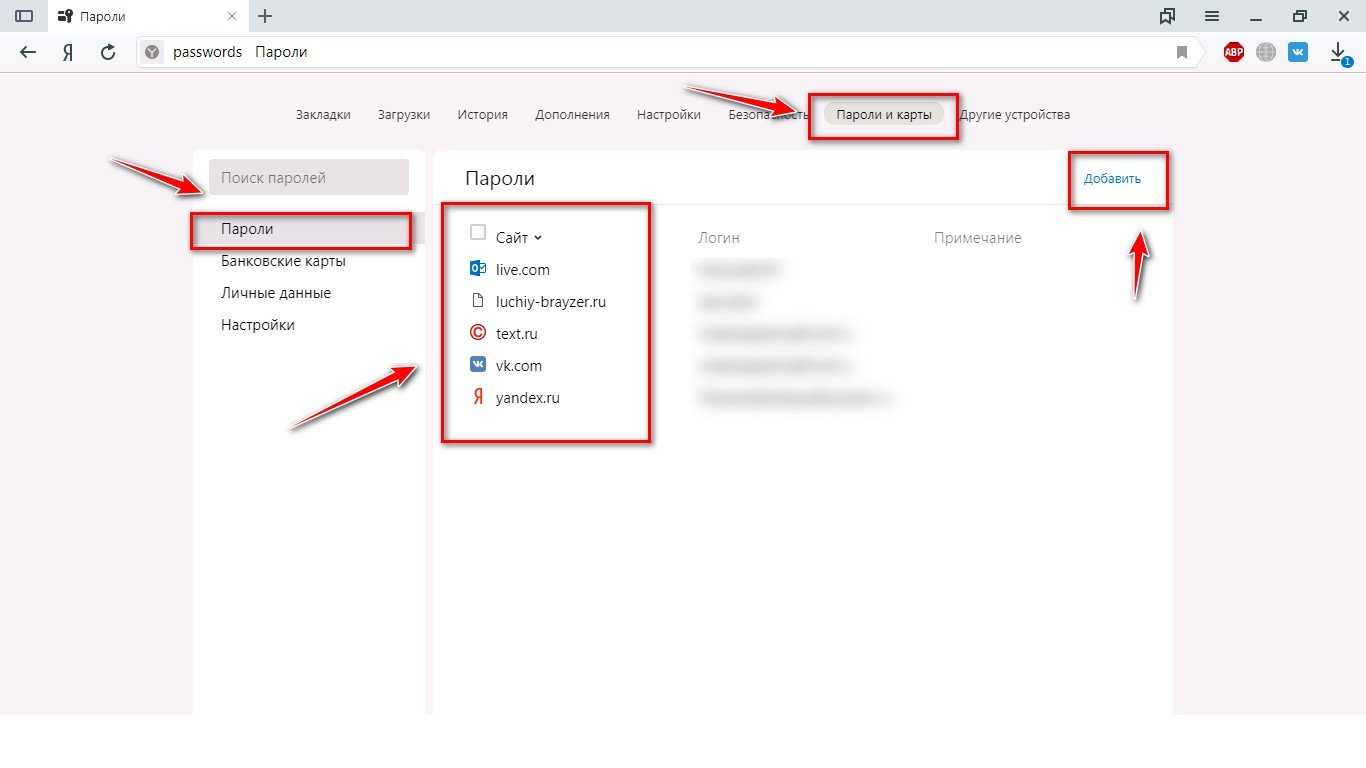
Task: Toggle the side panel icon in title bar
Action: 24,16
